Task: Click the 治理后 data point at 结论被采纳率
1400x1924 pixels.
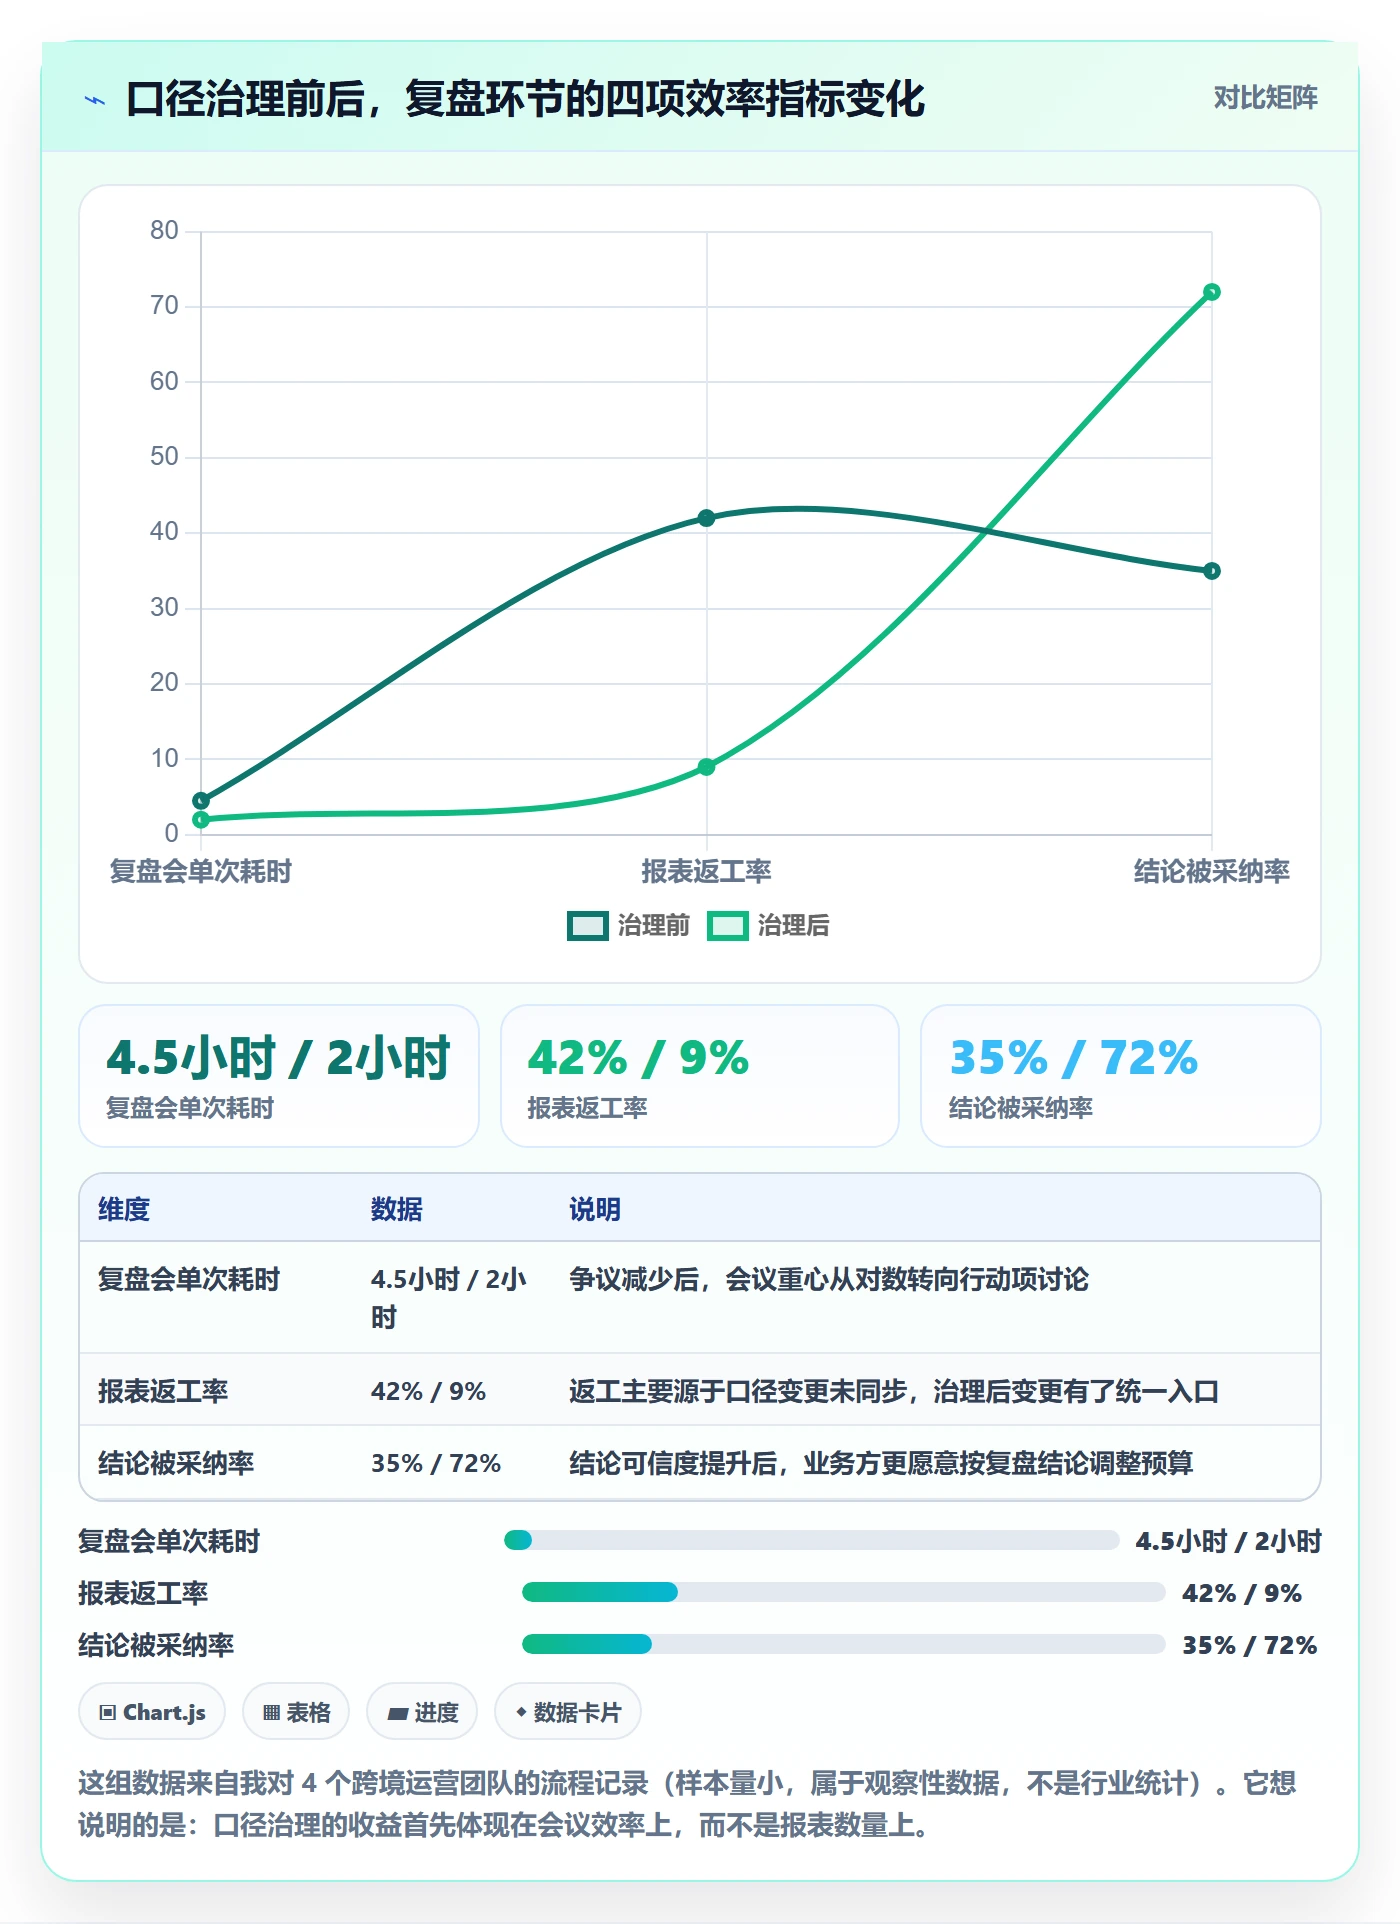Action: [x=1211, y=292]
